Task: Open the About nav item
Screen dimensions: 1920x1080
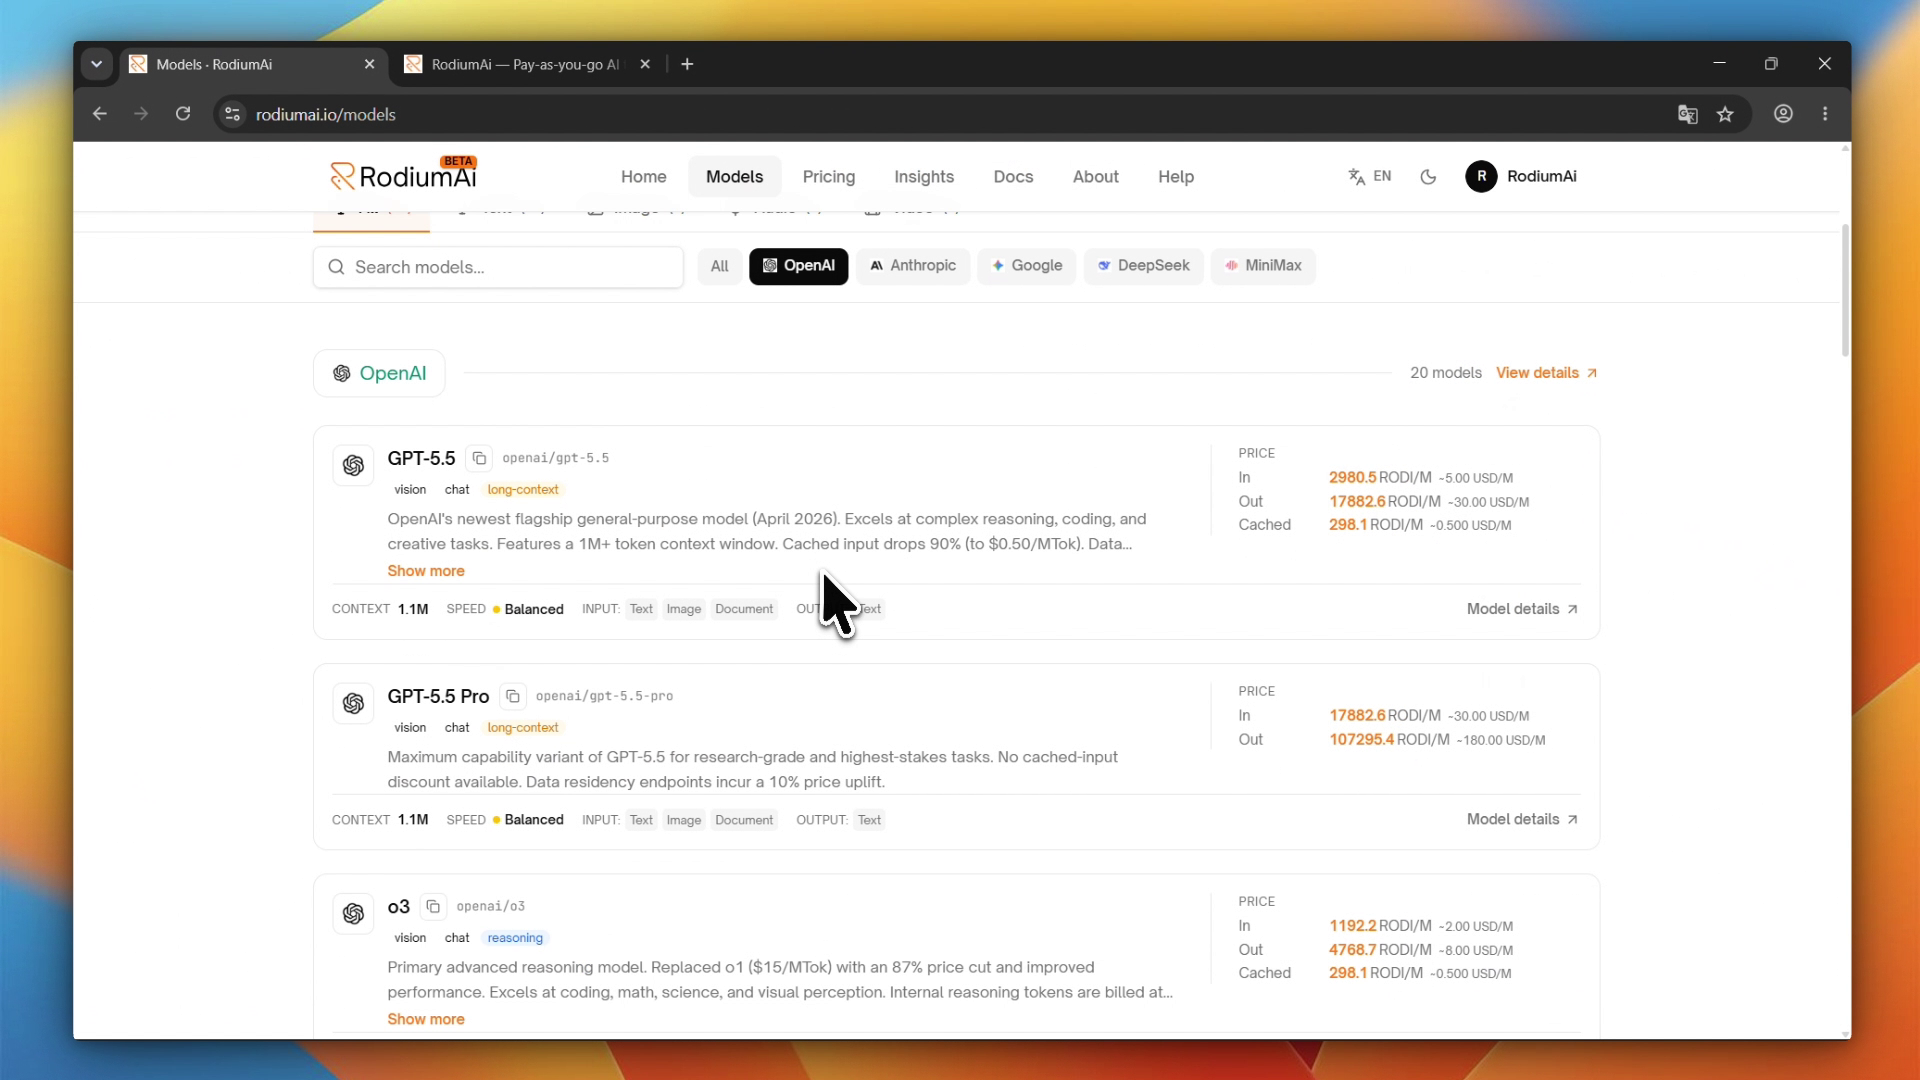Action: (1096, 177)
